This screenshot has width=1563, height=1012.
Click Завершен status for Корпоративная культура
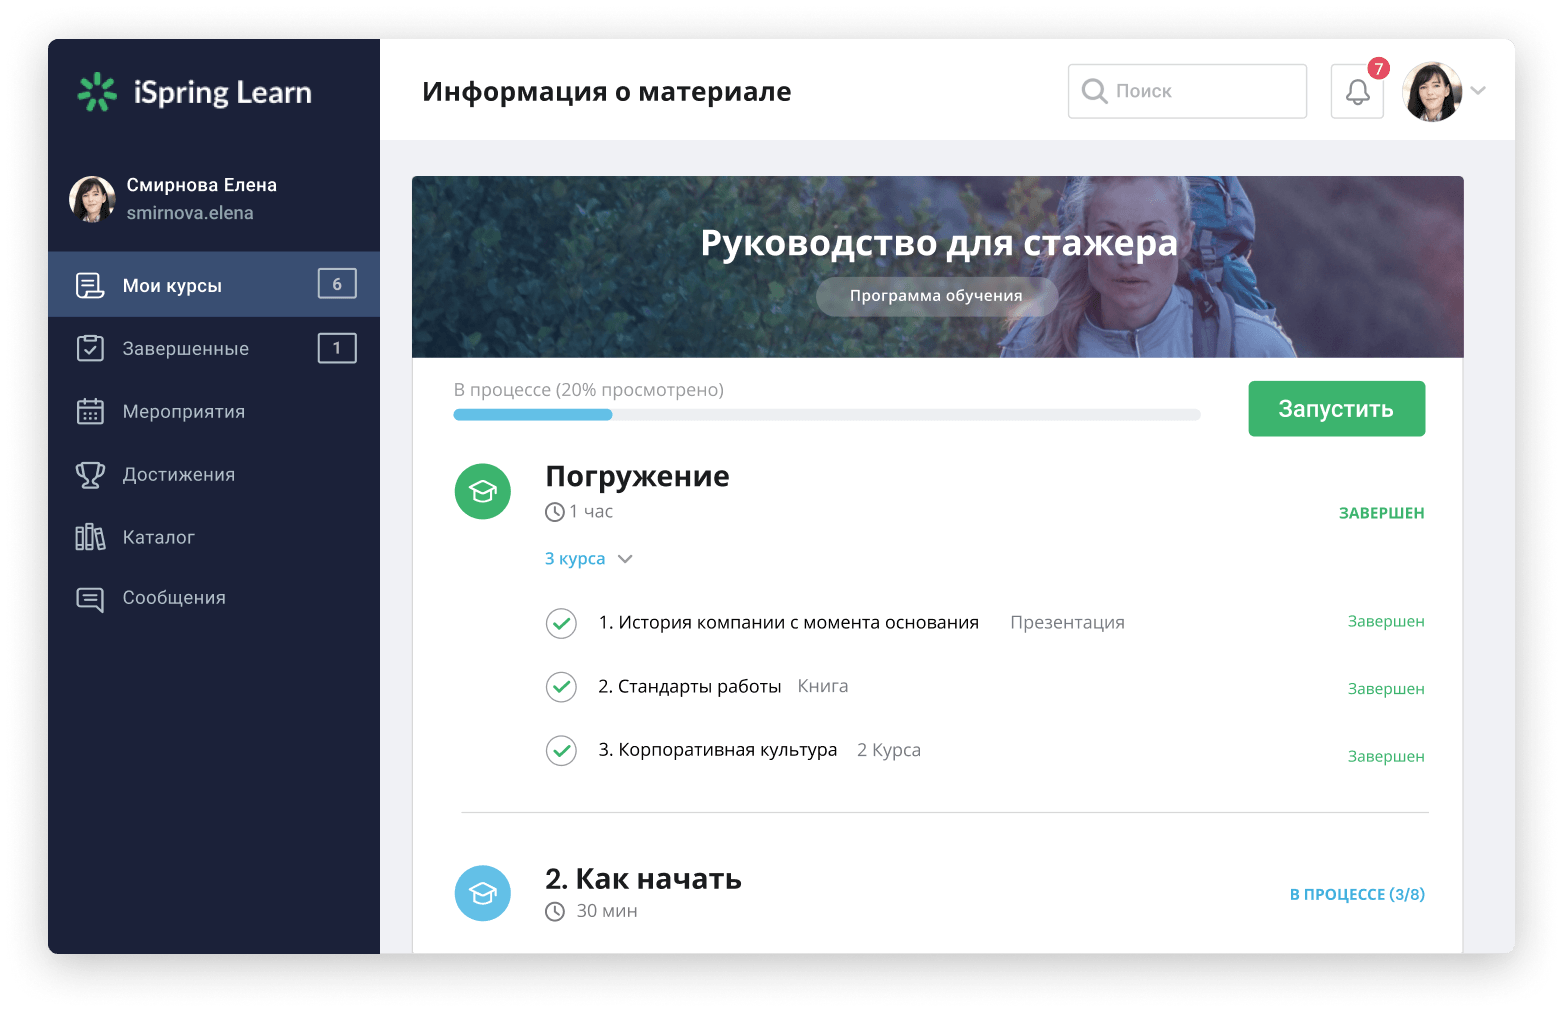coord(1386,756)
